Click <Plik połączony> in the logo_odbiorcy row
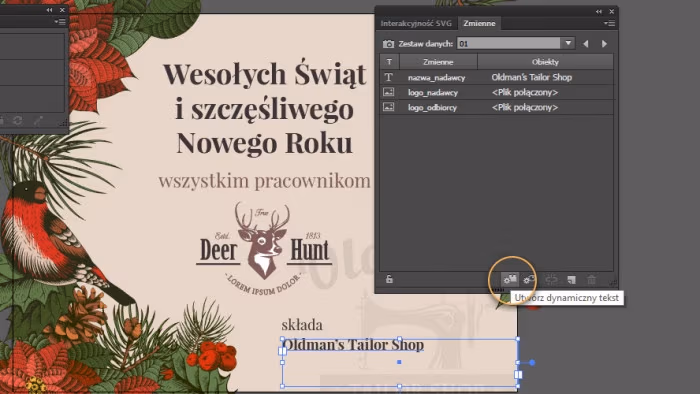The image size is (700, 394). pyautogui.click(x=525, y=107)
